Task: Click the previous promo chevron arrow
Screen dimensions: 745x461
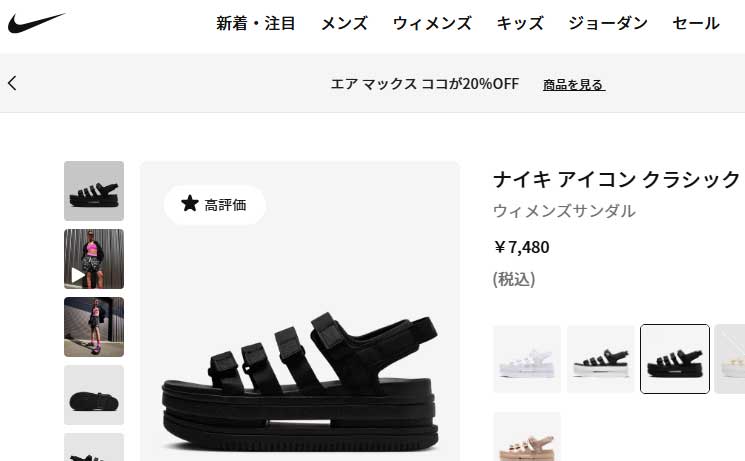Action: [12, 83]
